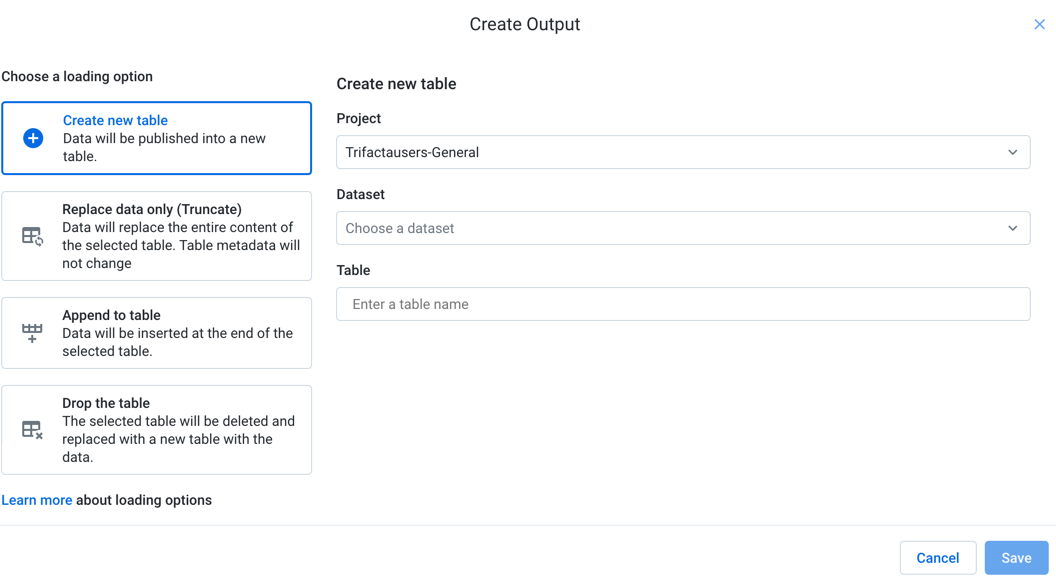Expand the Project field chevron arrow
Screen dimensions: 1056x580
[x=1012, y=152]
